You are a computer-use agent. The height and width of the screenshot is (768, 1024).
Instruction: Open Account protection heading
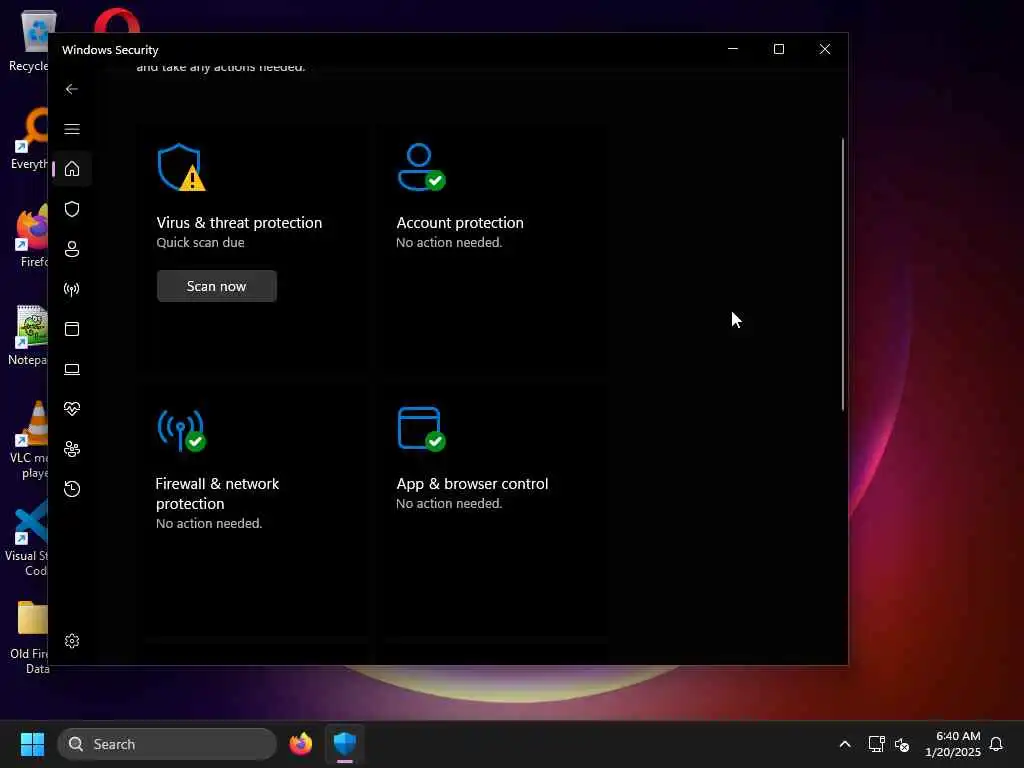(x=460, y=223)
